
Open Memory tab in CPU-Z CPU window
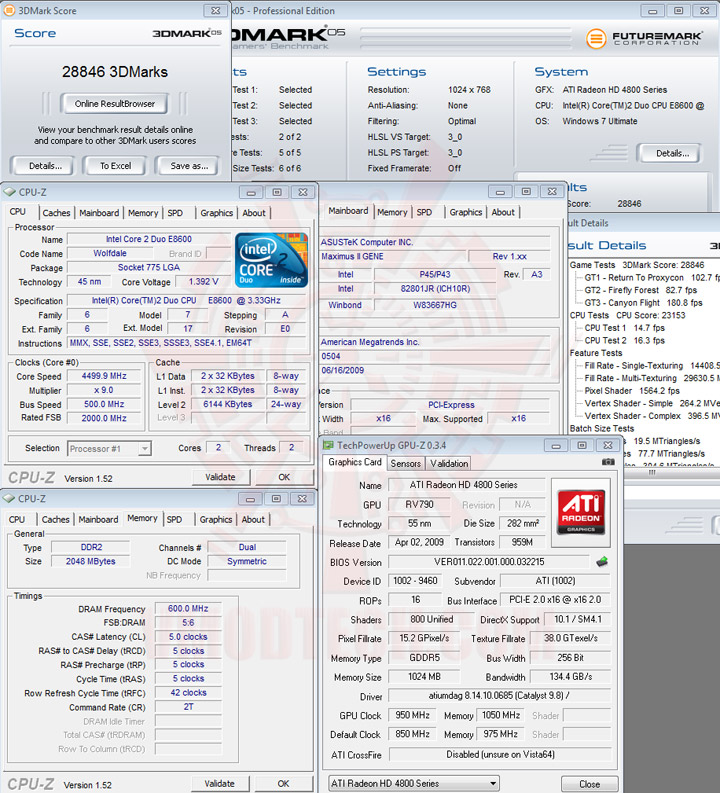point(143,213)
